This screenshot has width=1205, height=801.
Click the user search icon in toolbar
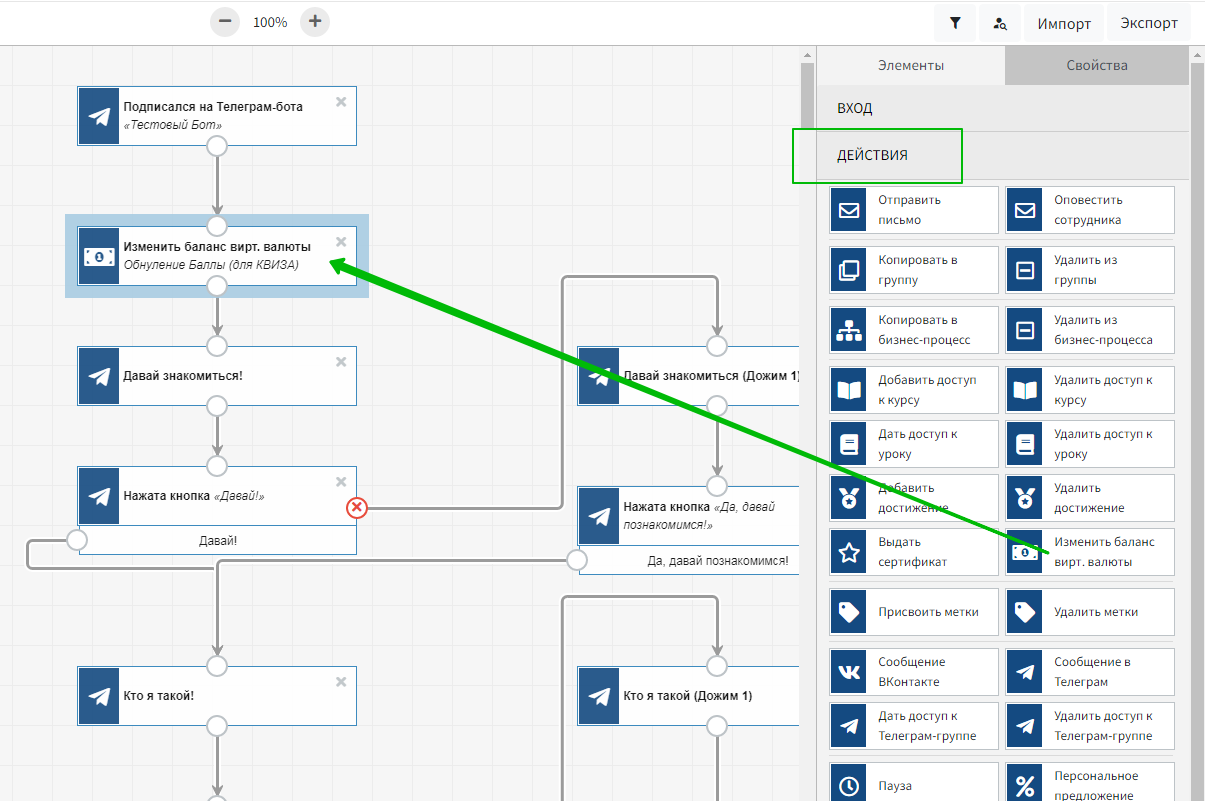point(1000,23)
